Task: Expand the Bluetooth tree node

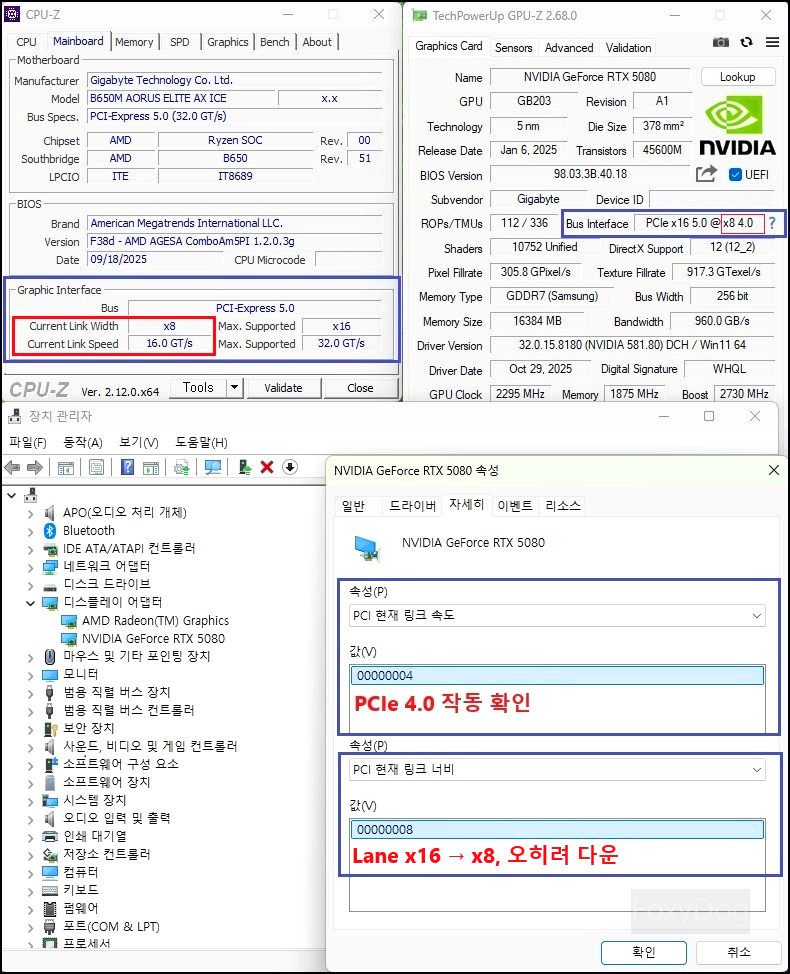Action: tap(30, 532)
